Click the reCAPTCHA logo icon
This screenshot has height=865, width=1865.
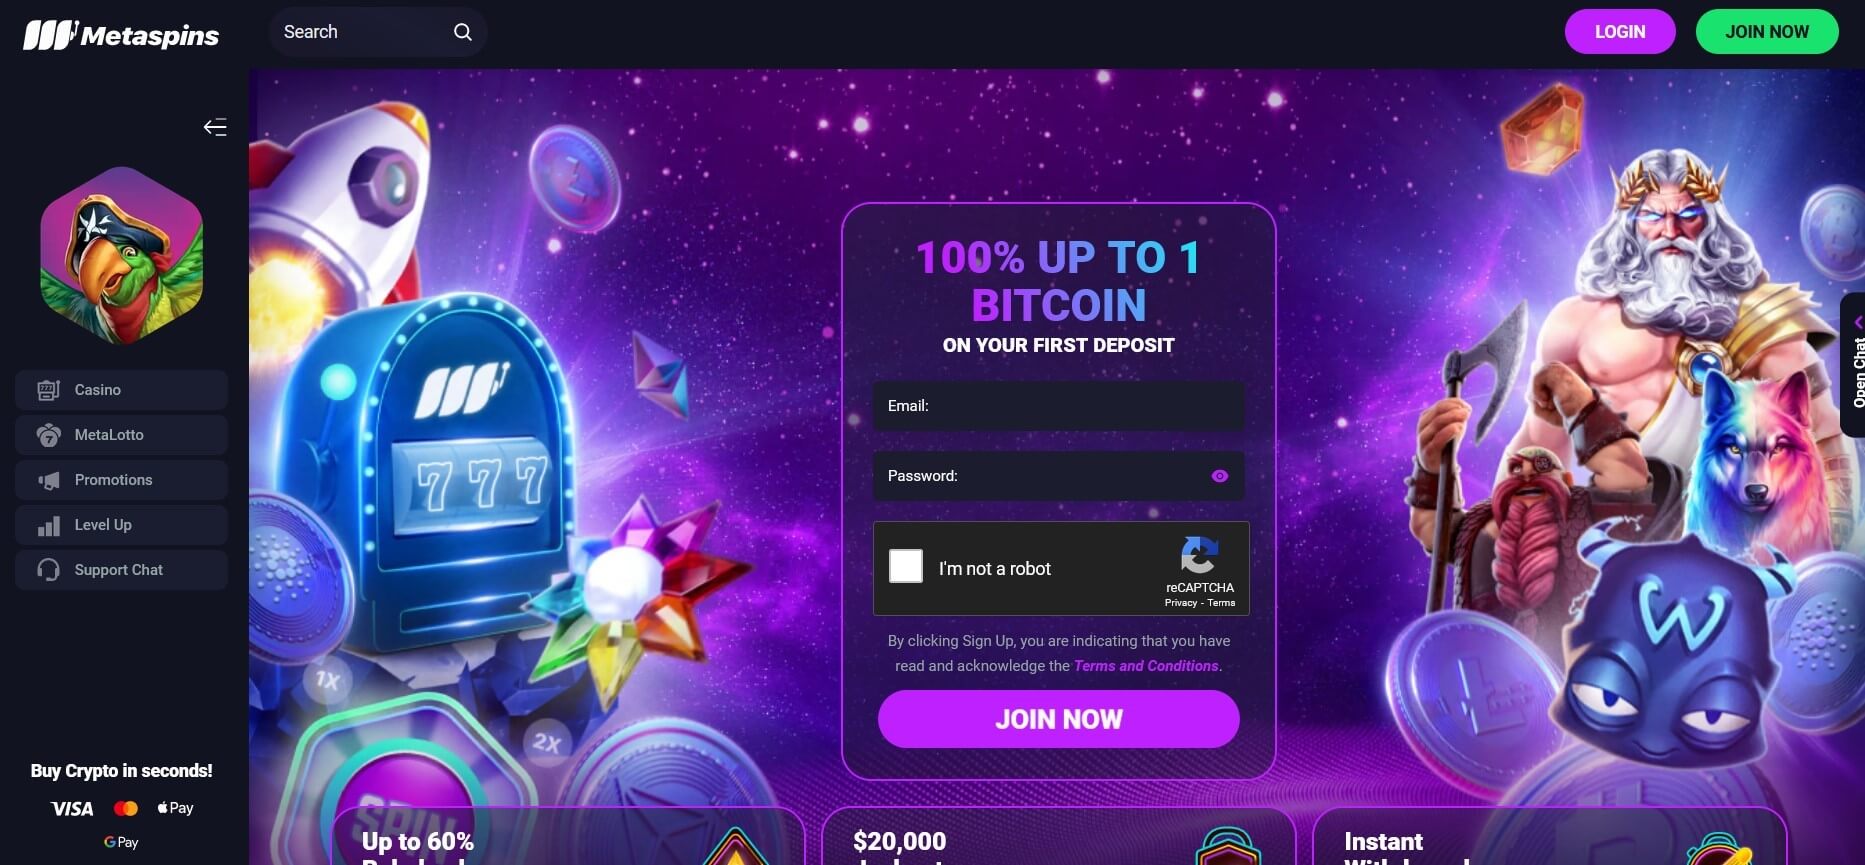tap(1199, 556)
